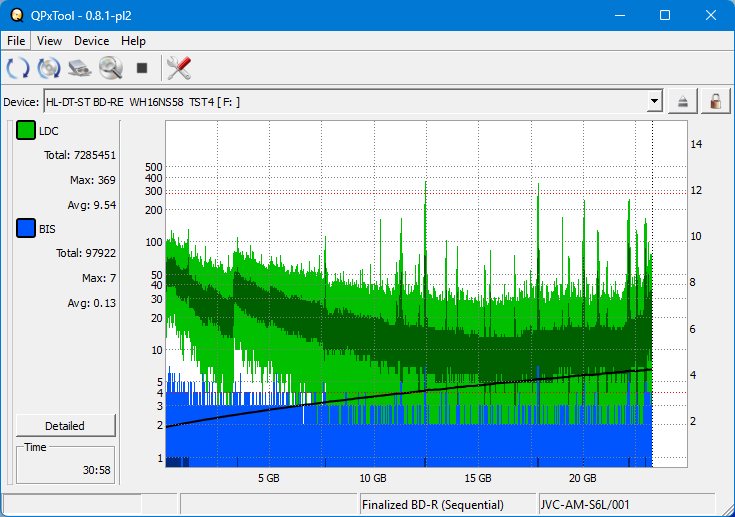Start scan with the disc magnifier icon

pos(110,68)
